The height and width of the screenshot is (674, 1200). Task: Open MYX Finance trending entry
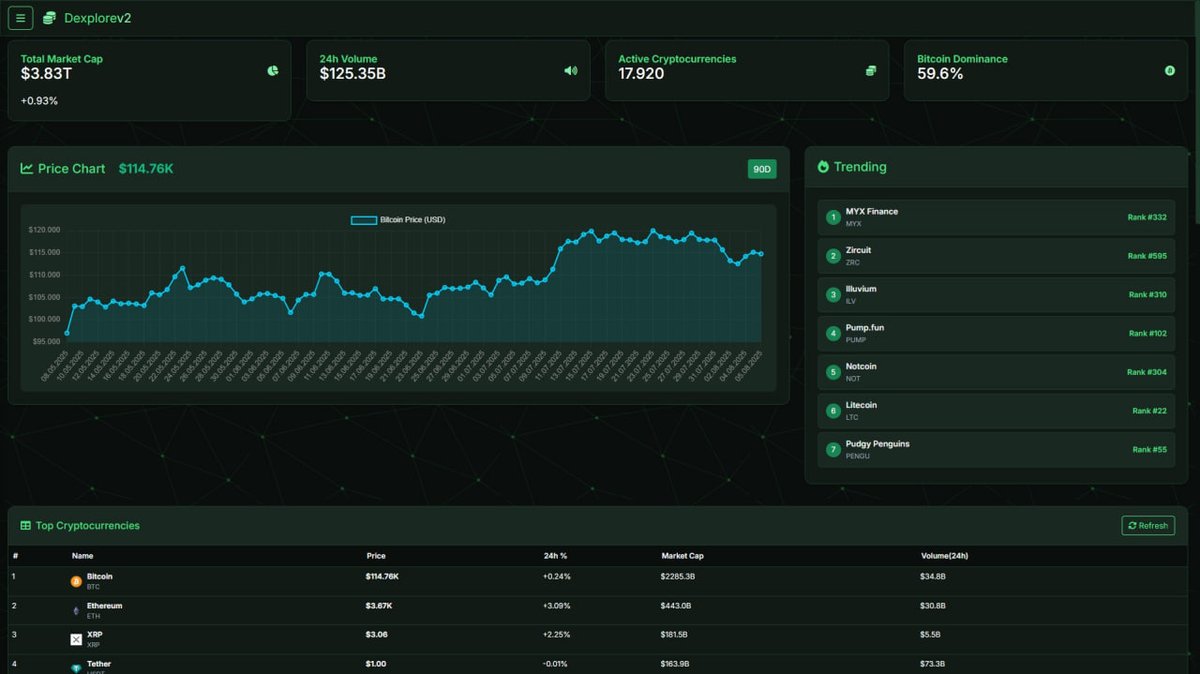point(996,217)
